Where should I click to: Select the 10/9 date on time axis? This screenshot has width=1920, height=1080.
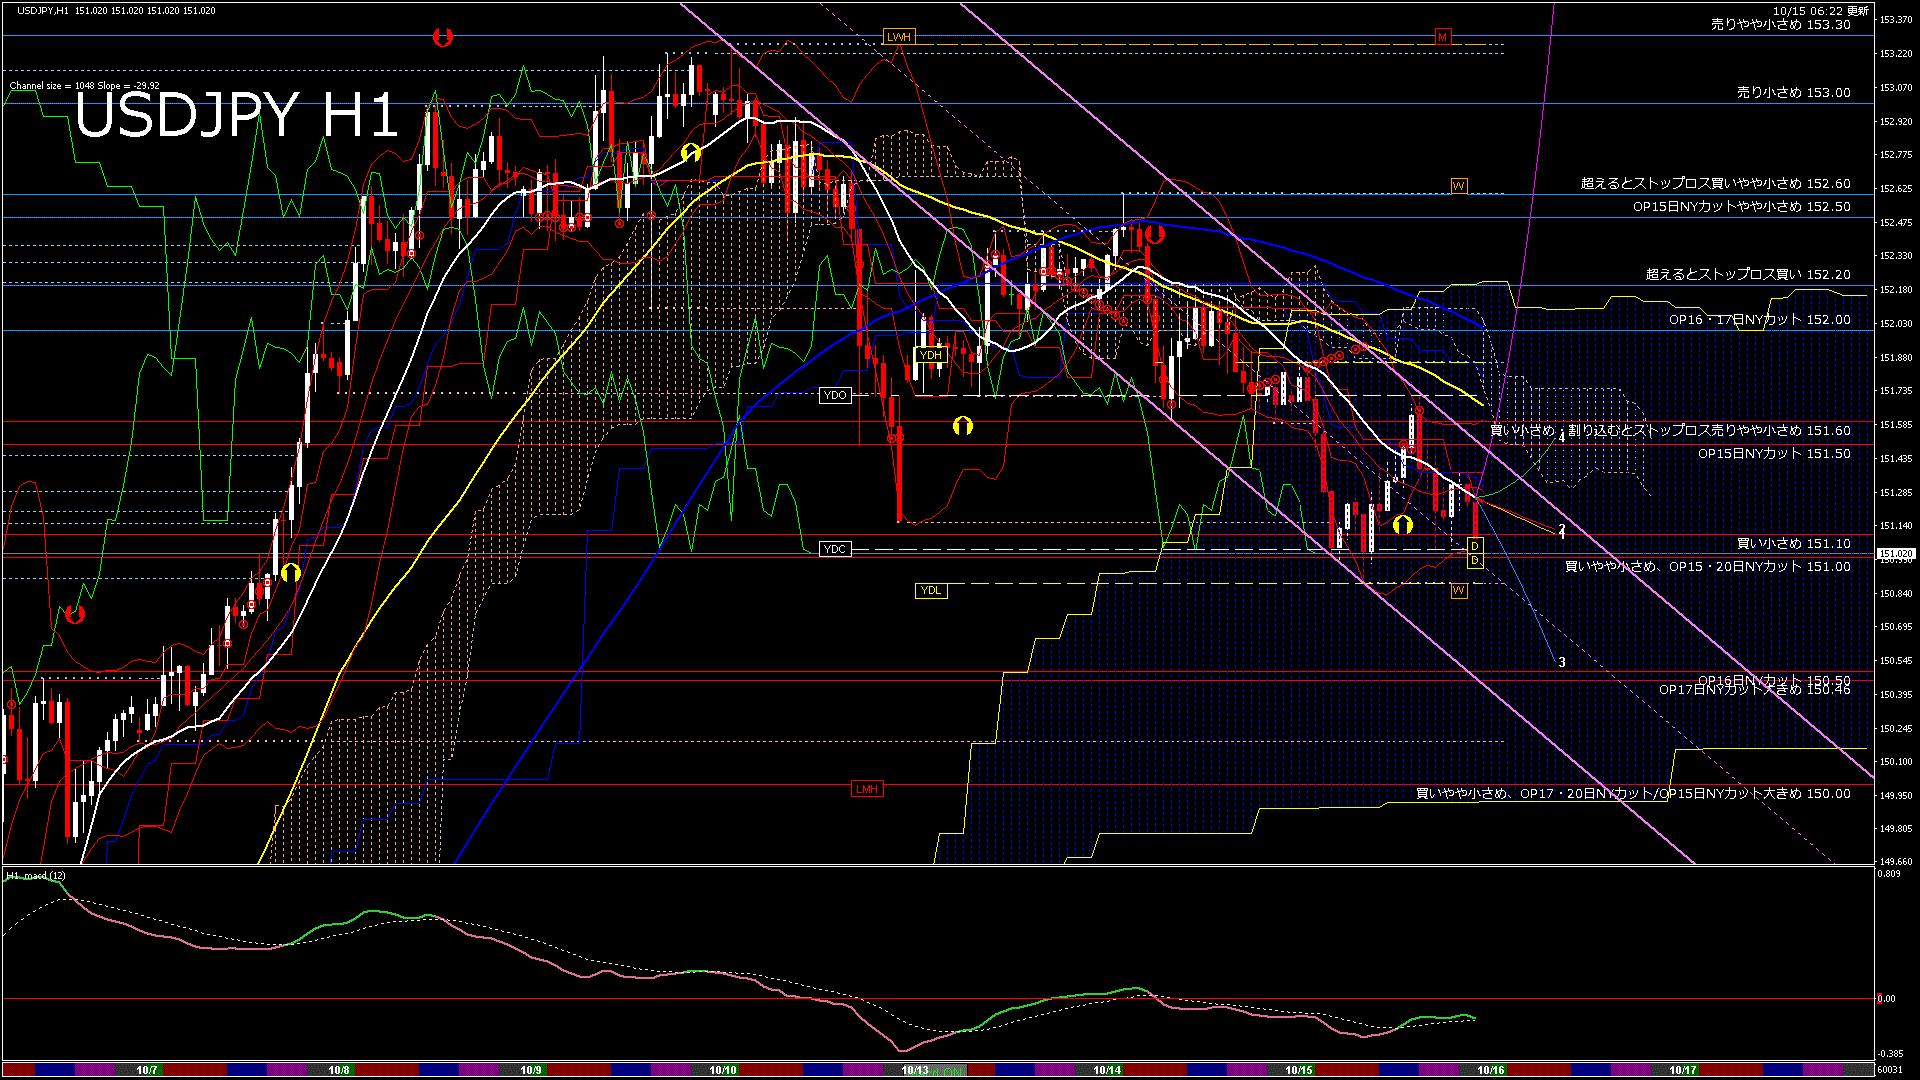(531, 1070)
